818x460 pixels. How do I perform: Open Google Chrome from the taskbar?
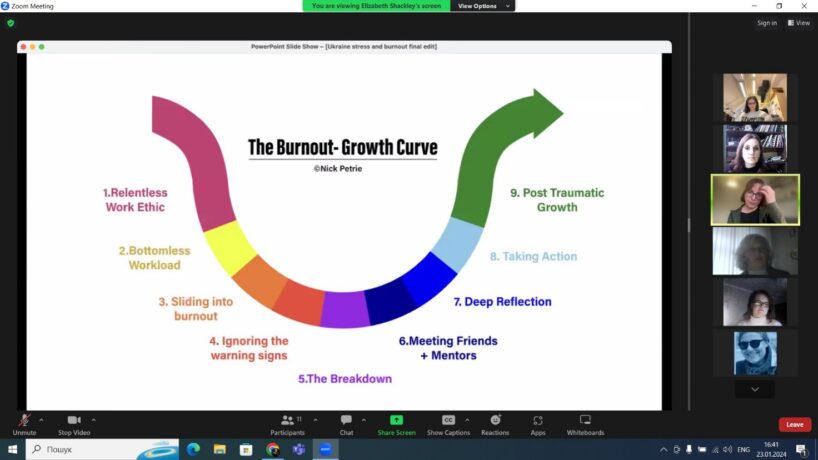(x=272, y=450)
